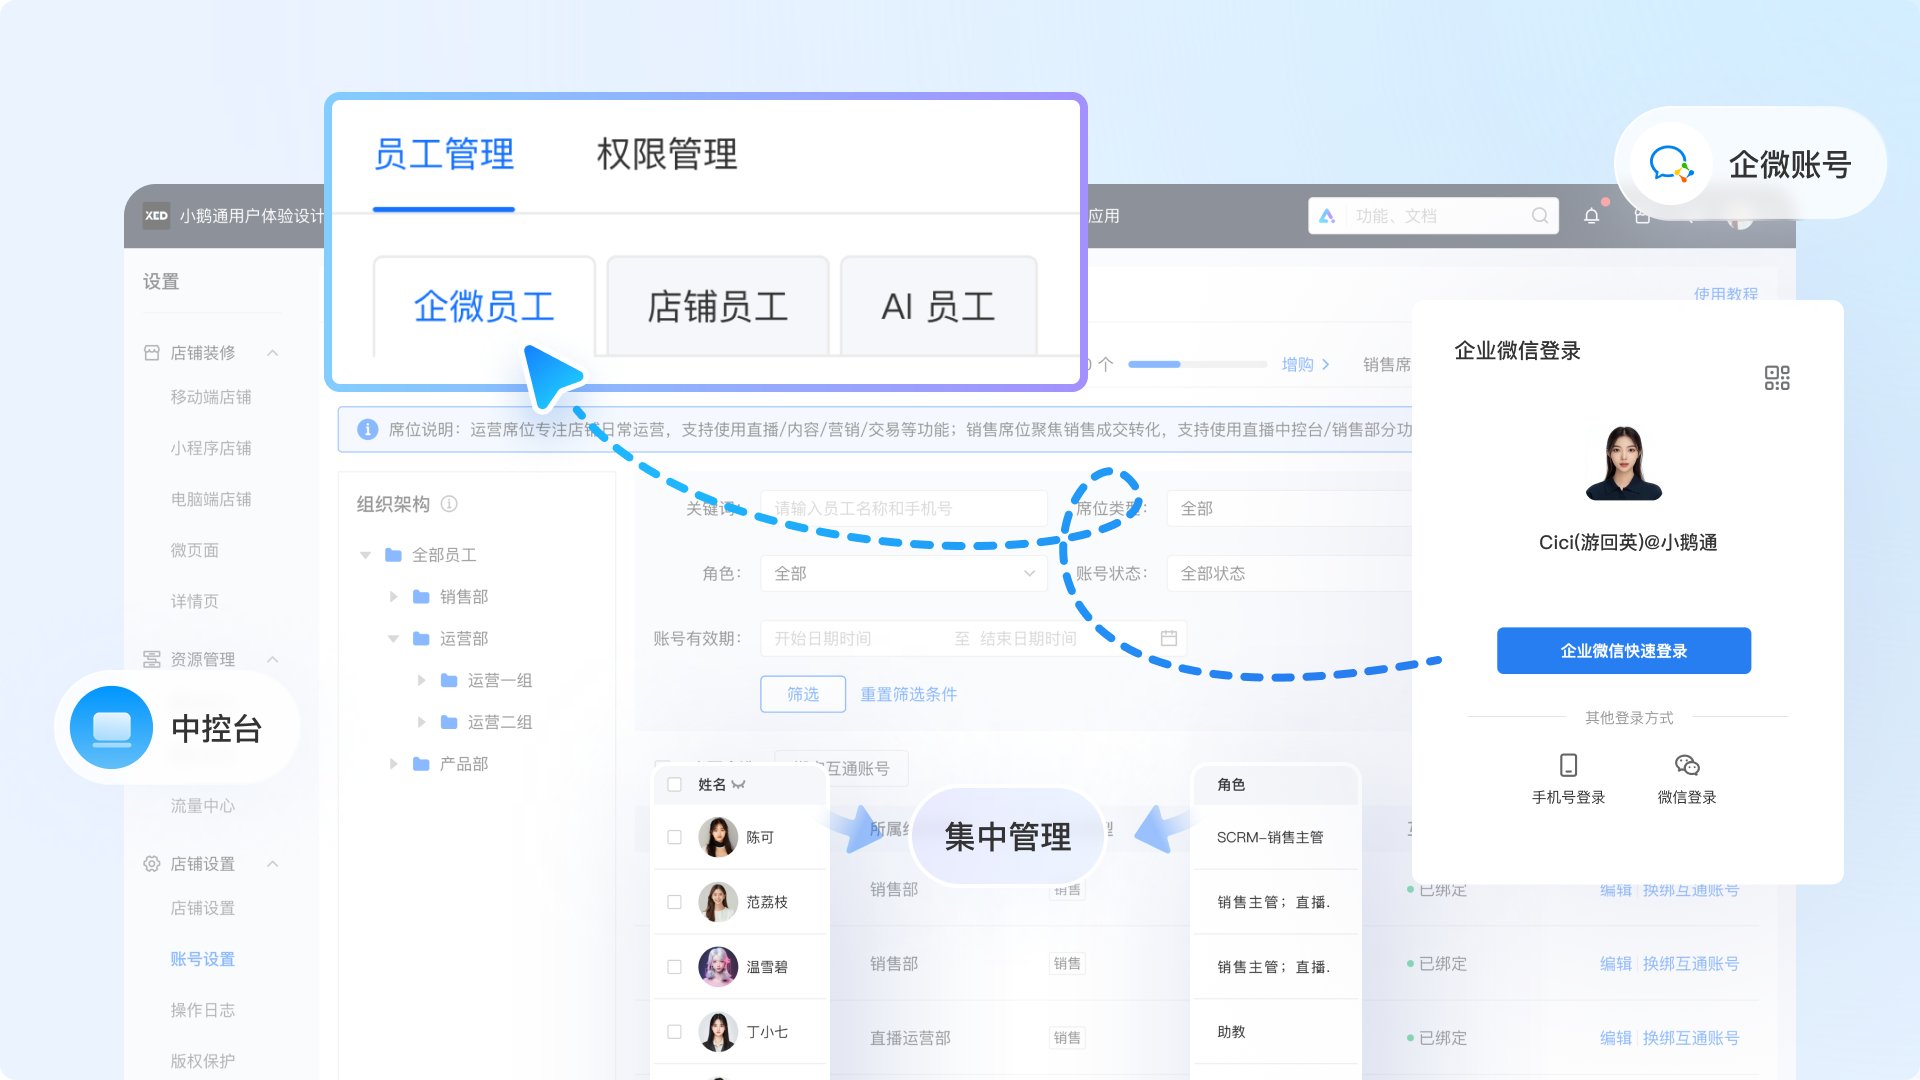Click 重置筛选条件 link

click(x=909, y=694)
